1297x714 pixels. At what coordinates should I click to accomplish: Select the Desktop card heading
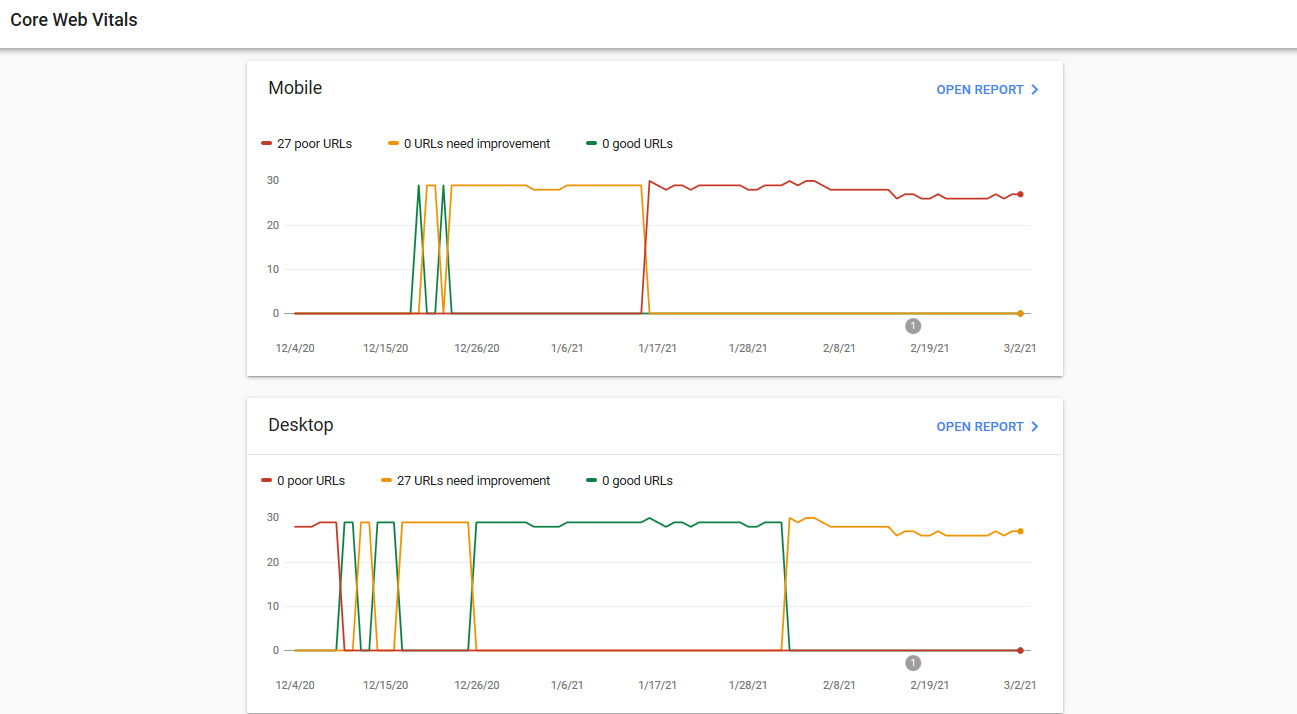coord(302,425)
